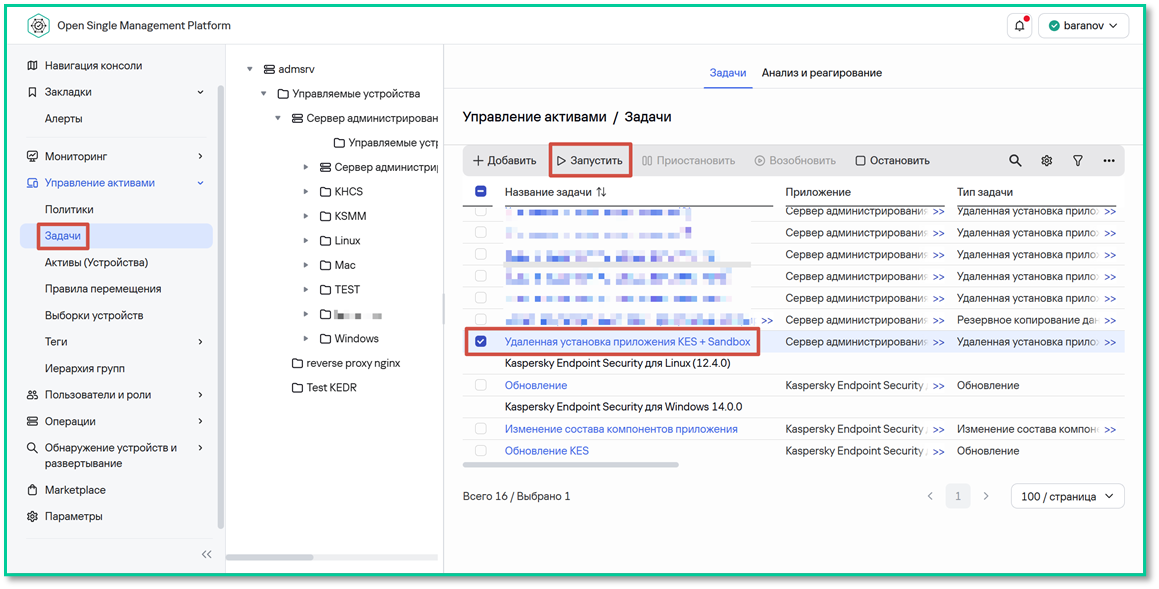The height and width of the screenshot is (589, 1159).
Task: Click the Мониторинг monitor icon
Action: (32, 157)
